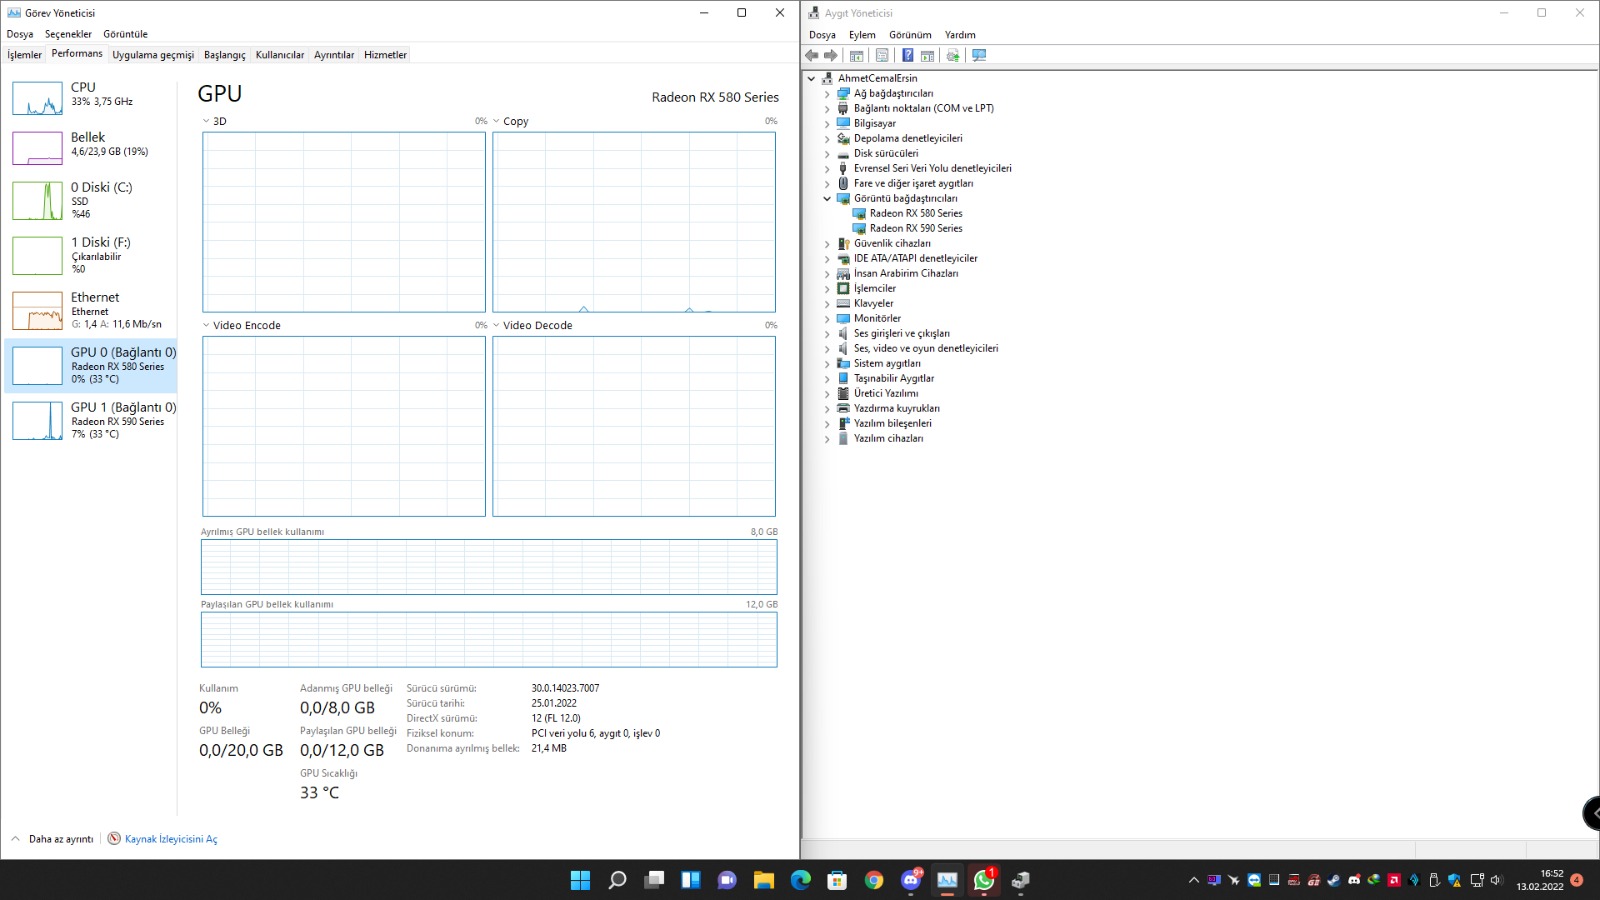Select the CPU performance graph thumbnail
Screen dimensions: 1600x900
[37, 98]
